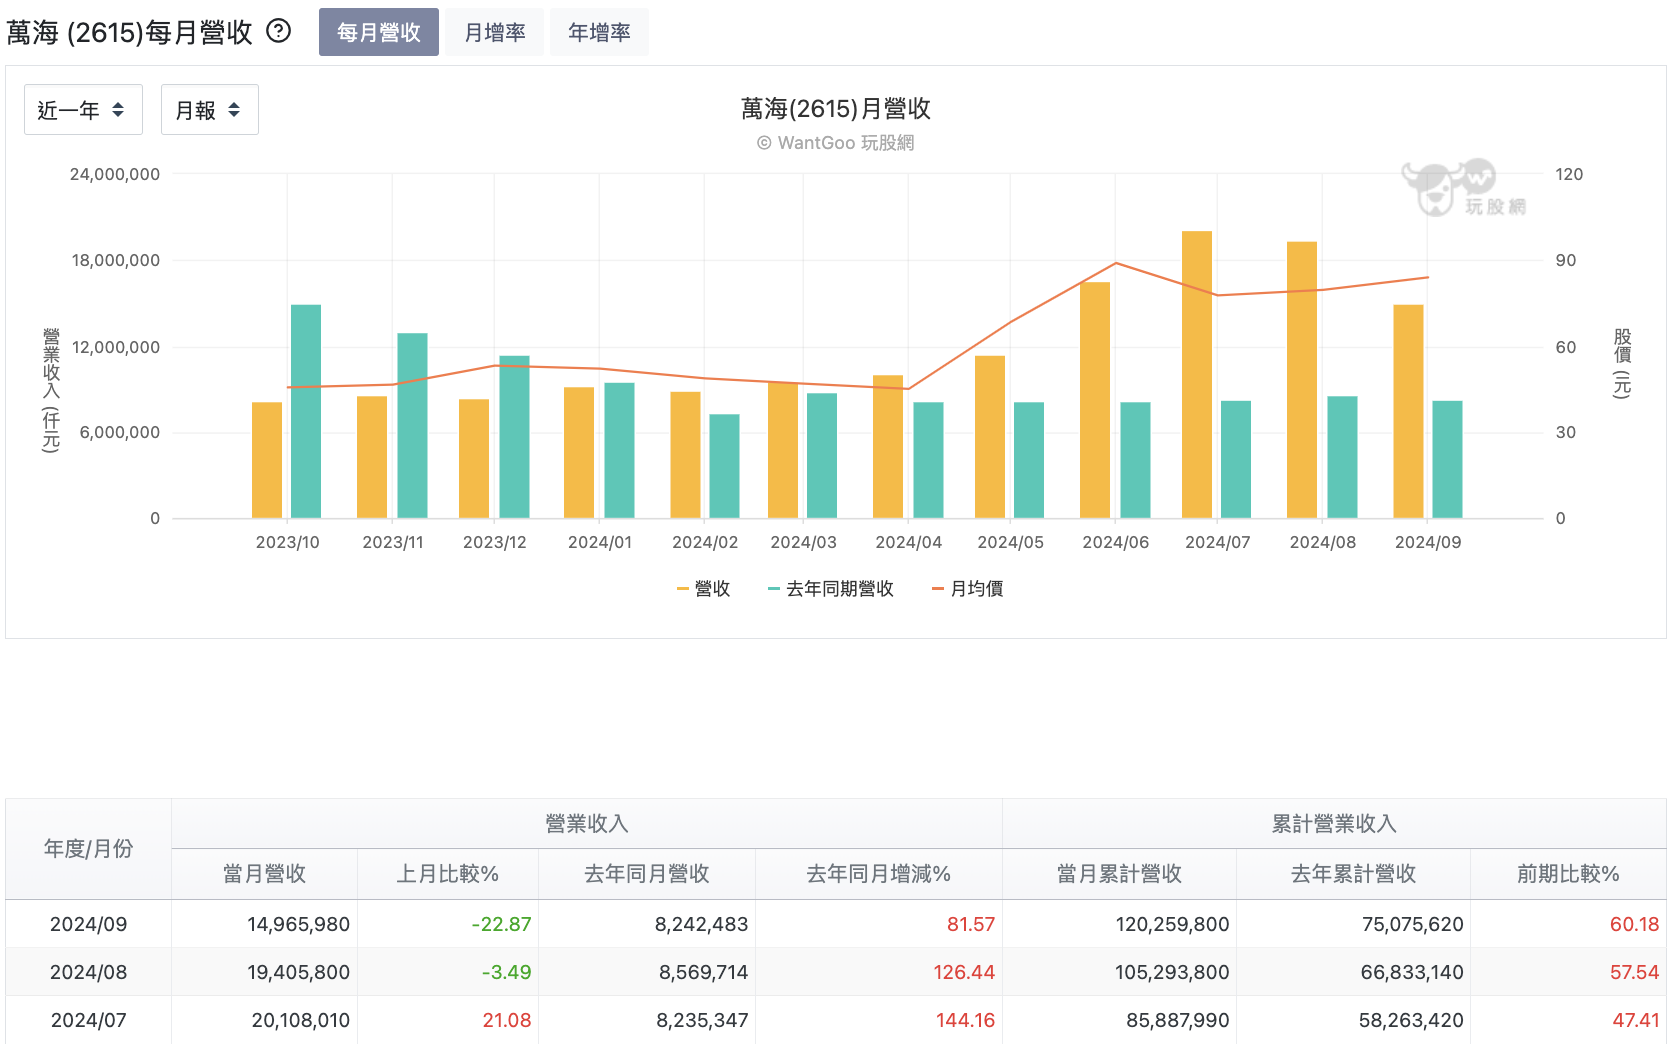Click the WantGoo 玩股網 credit text
Image resolution: width=1672 pixels, height=1044 pixels.
point(836,143)
